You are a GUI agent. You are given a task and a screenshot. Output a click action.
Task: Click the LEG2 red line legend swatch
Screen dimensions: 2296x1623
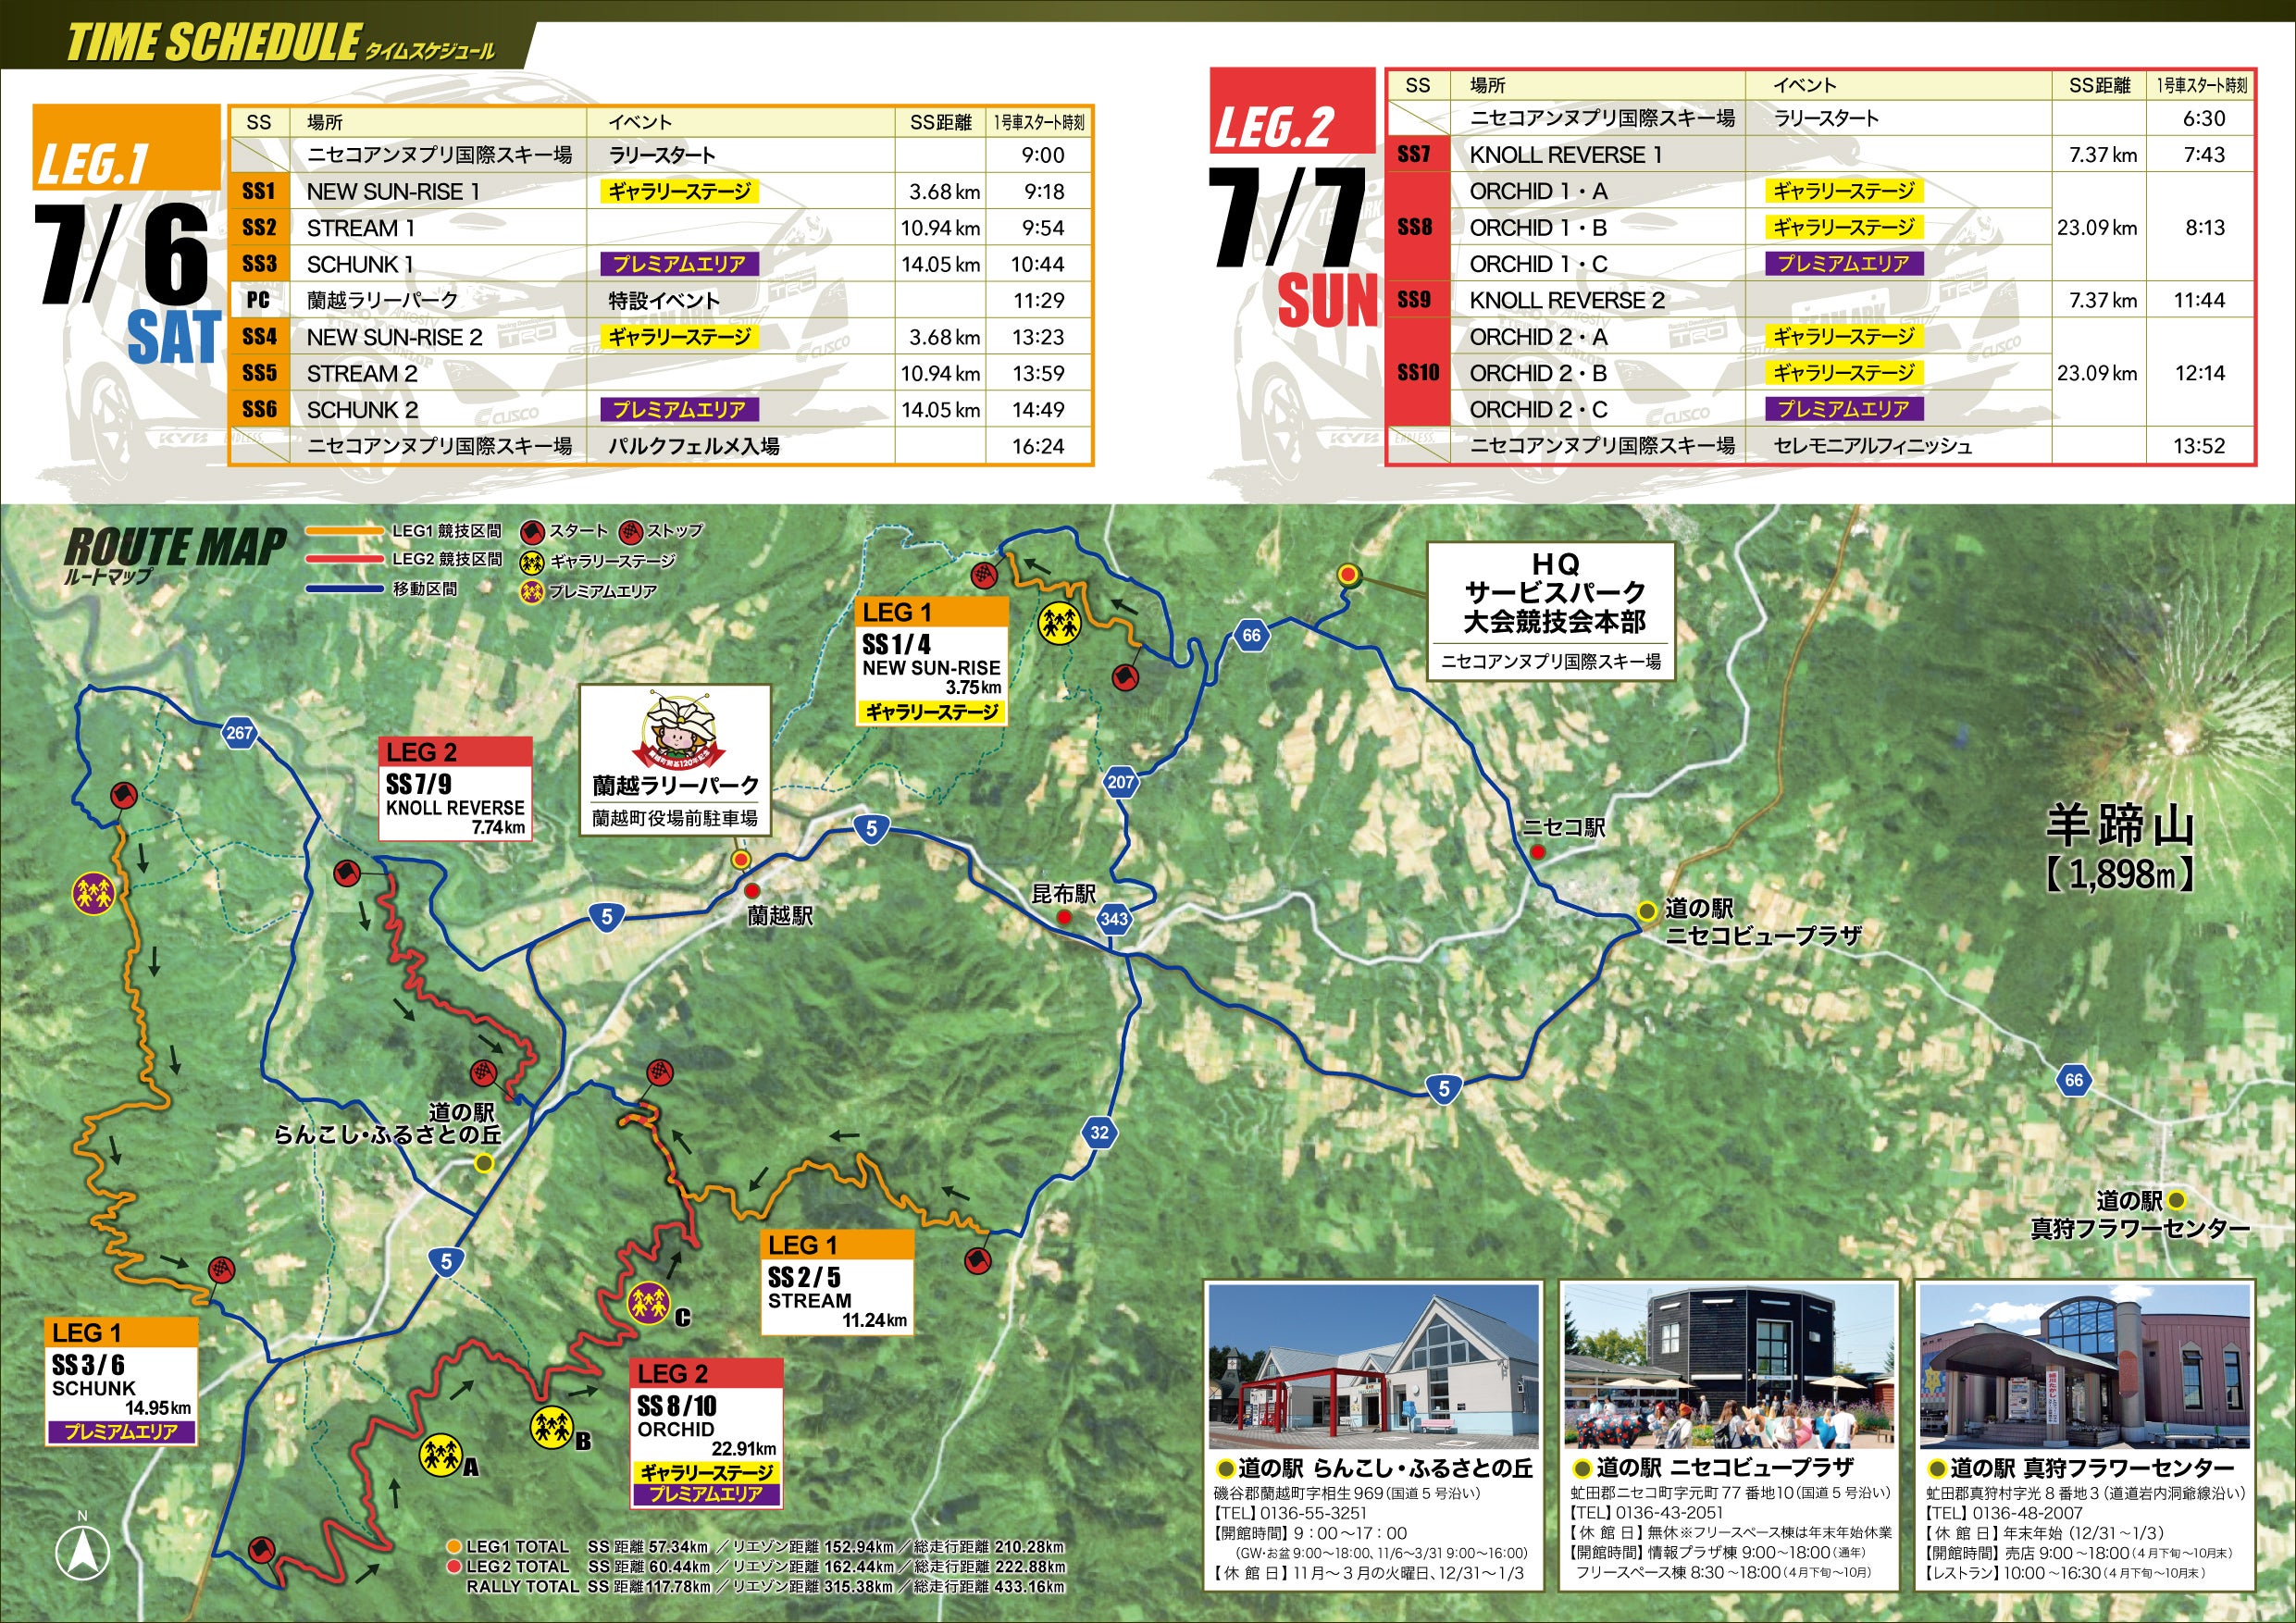click(x=345, y=560)
